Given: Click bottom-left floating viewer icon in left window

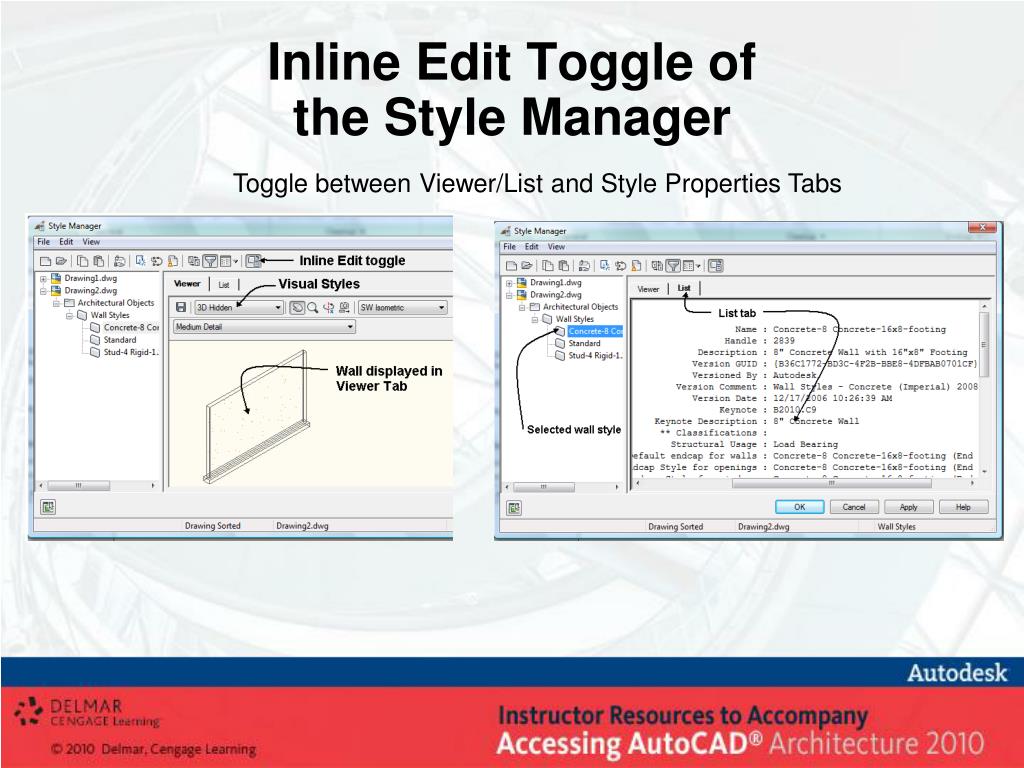Looking at the screenshot, I should point(48,507).
